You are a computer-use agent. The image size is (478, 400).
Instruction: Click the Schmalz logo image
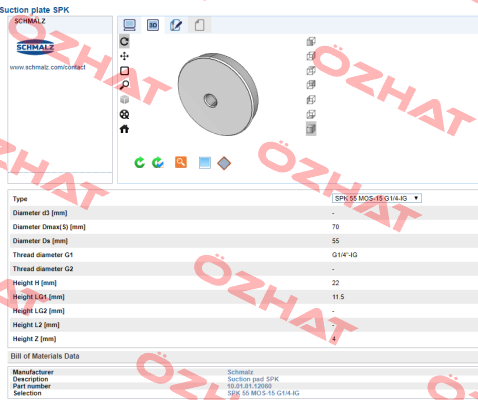(x=35, y=47)
